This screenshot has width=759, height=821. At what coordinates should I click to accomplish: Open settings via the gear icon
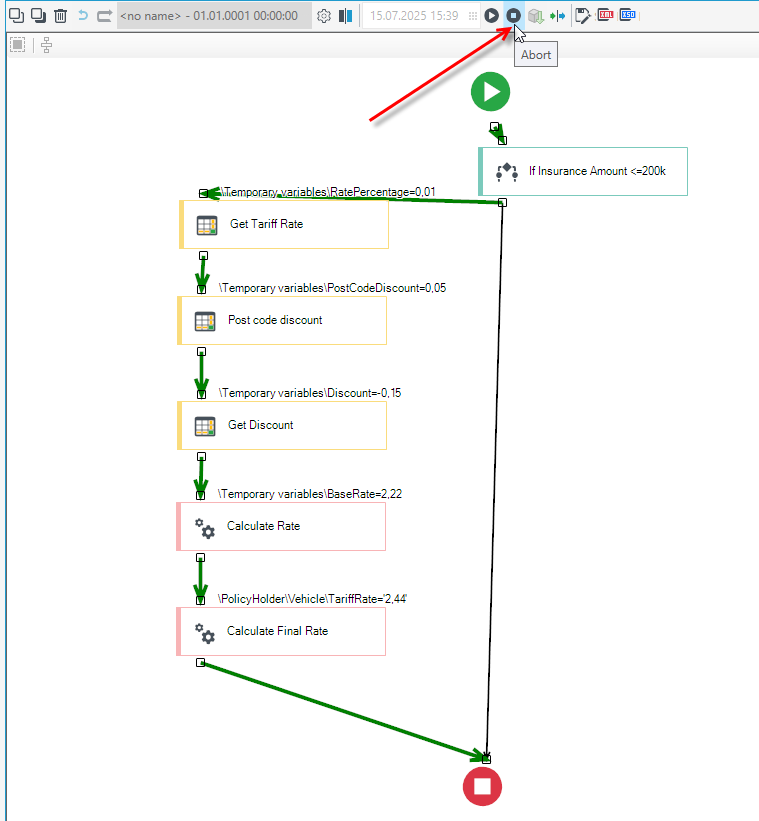324,16
